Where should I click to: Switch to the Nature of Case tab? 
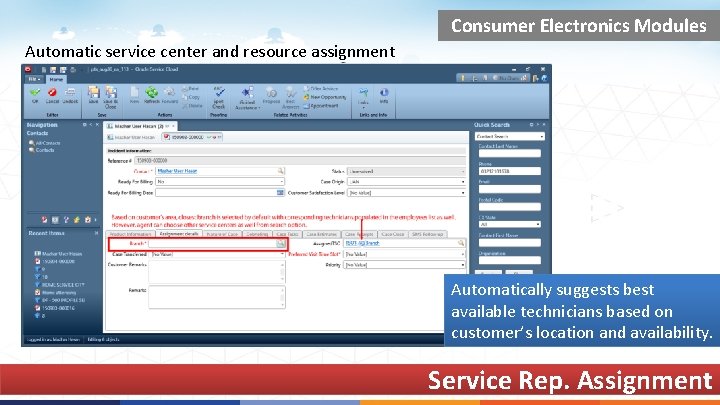point(222,234)
